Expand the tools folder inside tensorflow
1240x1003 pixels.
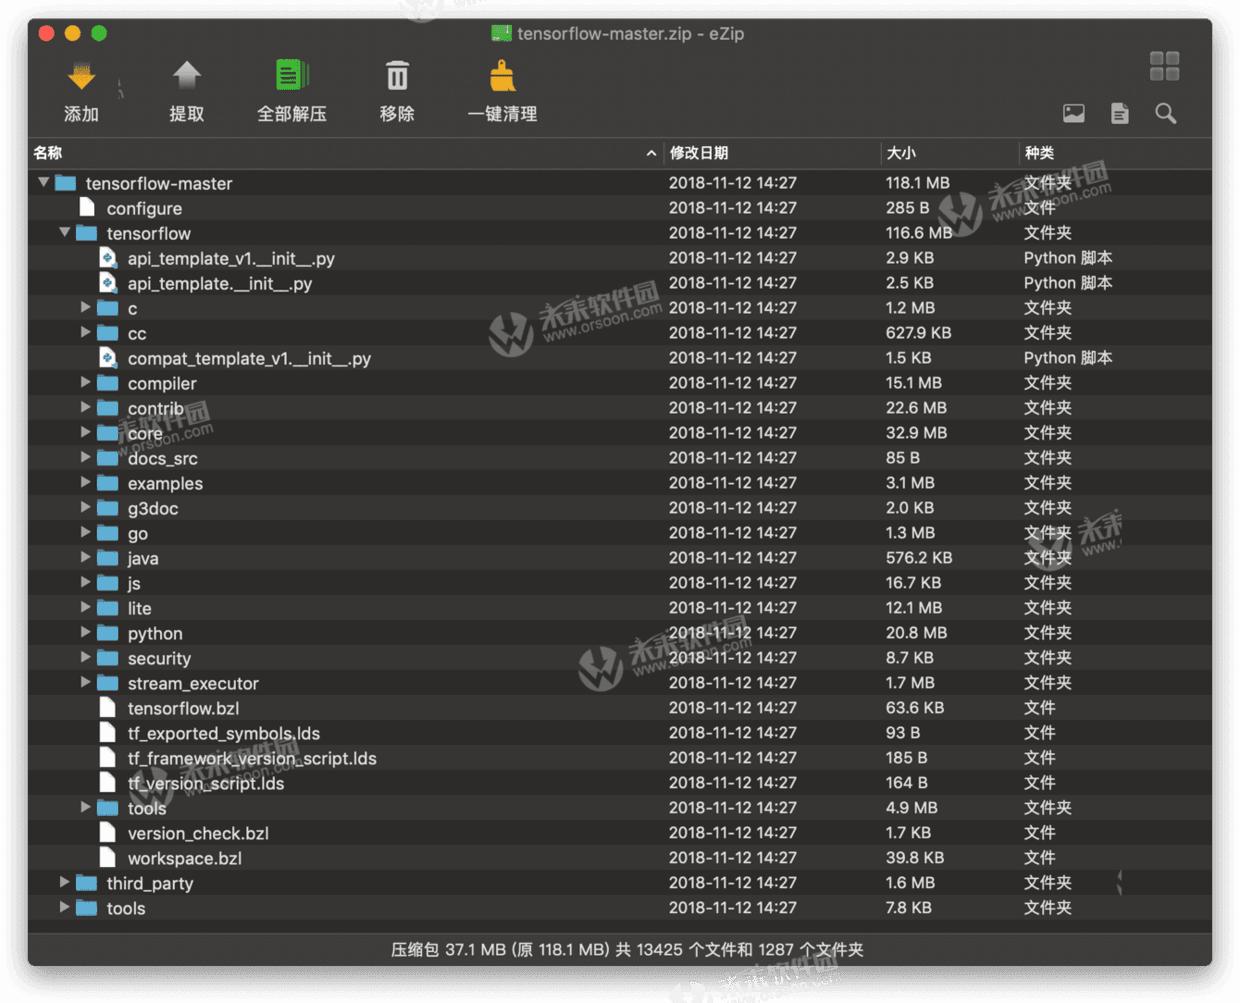[86, 807]
